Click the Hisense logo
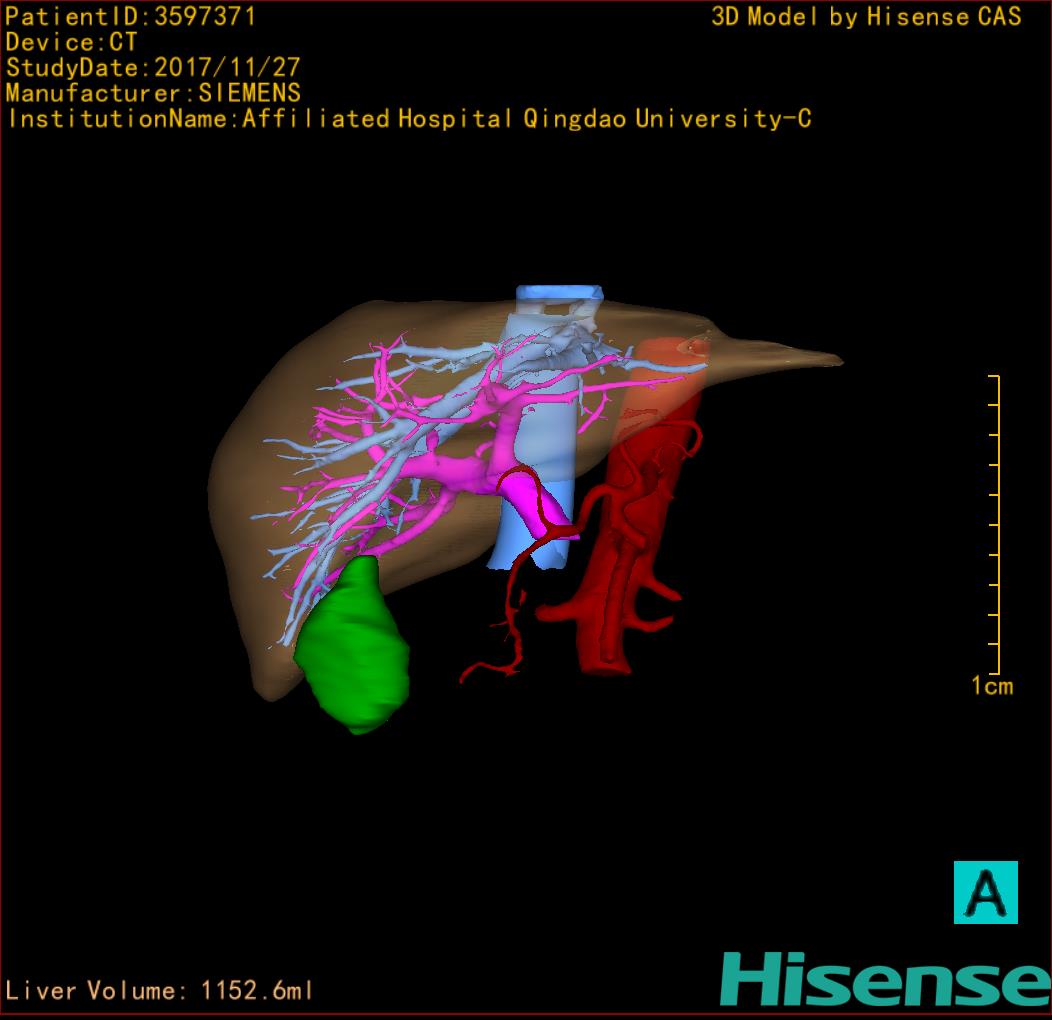The width and height of the screenshot is (1052, 1020). tap(885, 979)
